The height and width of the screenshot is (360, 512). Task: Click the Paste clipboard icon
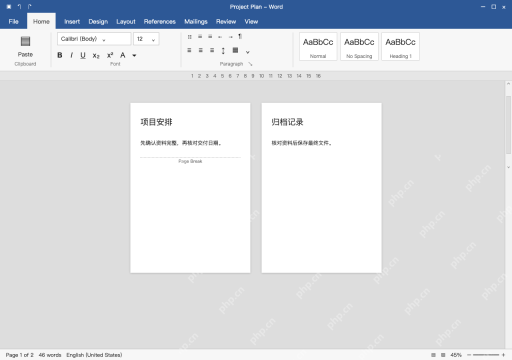click(25, 41)
